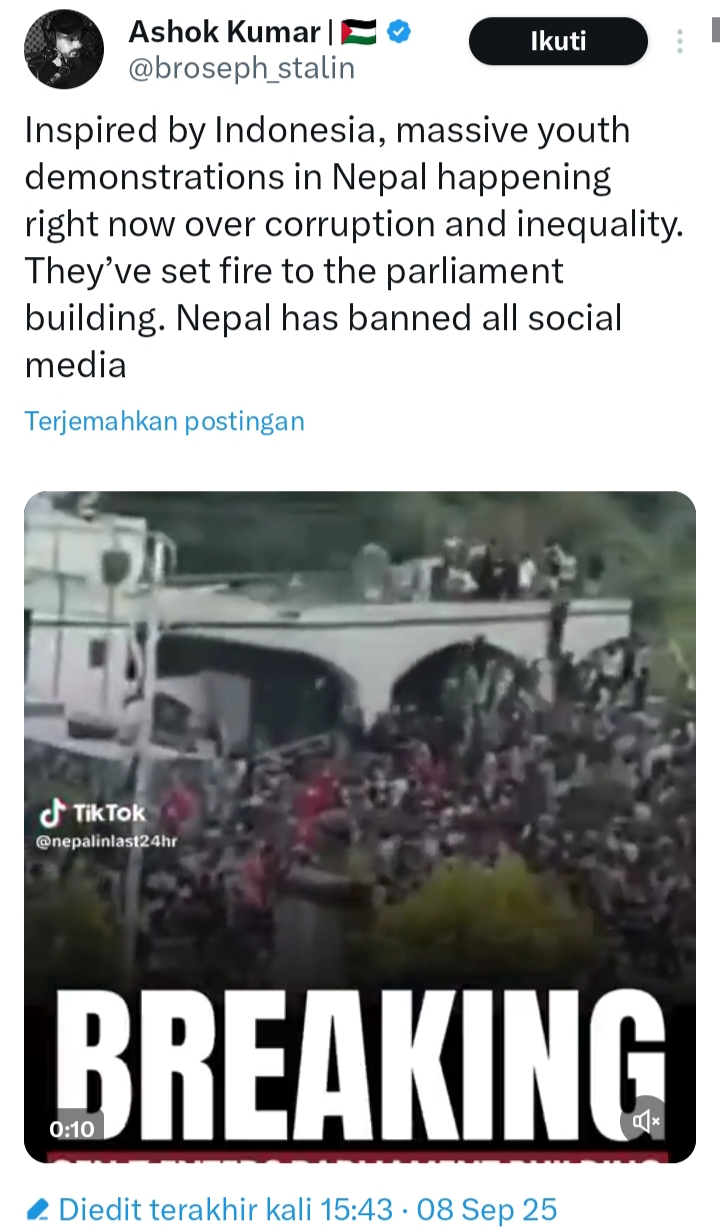Open Ashok Kumar's profile avatar
The image size is (720, 1229).
tap(63, 49)
